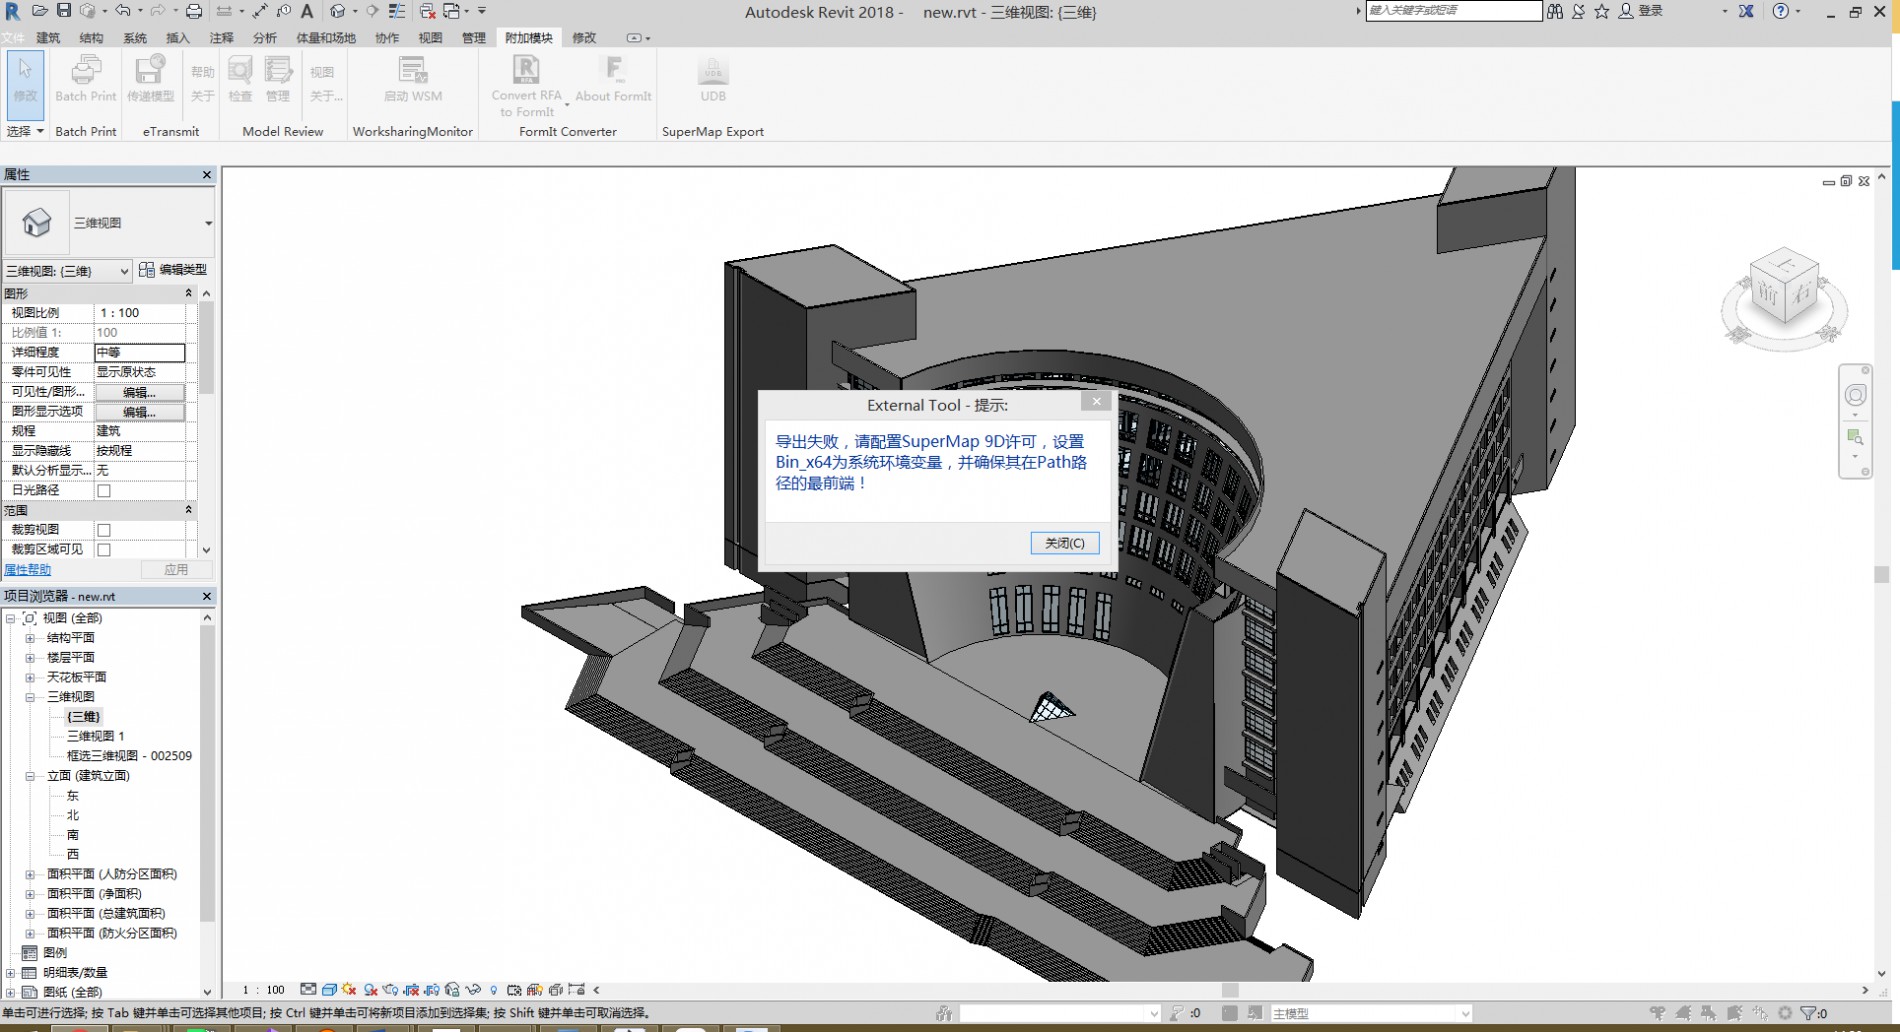Open the navigation steering wheel
Image resolution: width=1900 pixels, height=1032 pixels.
(1855, 395)
